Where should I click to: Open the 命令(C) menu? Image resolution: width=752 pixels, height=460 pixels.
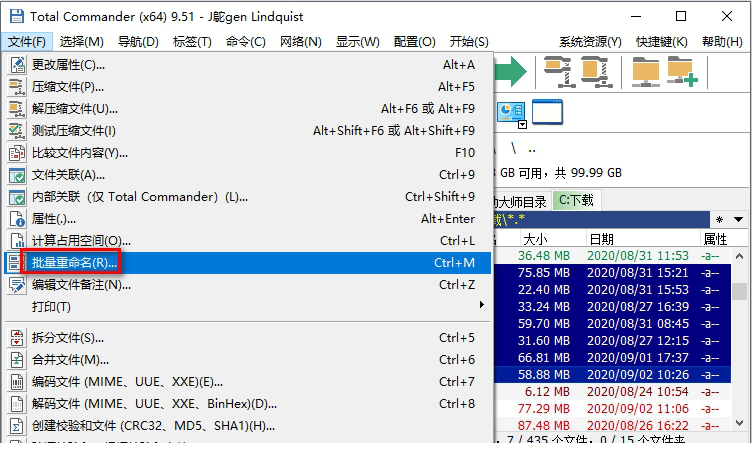246,42
